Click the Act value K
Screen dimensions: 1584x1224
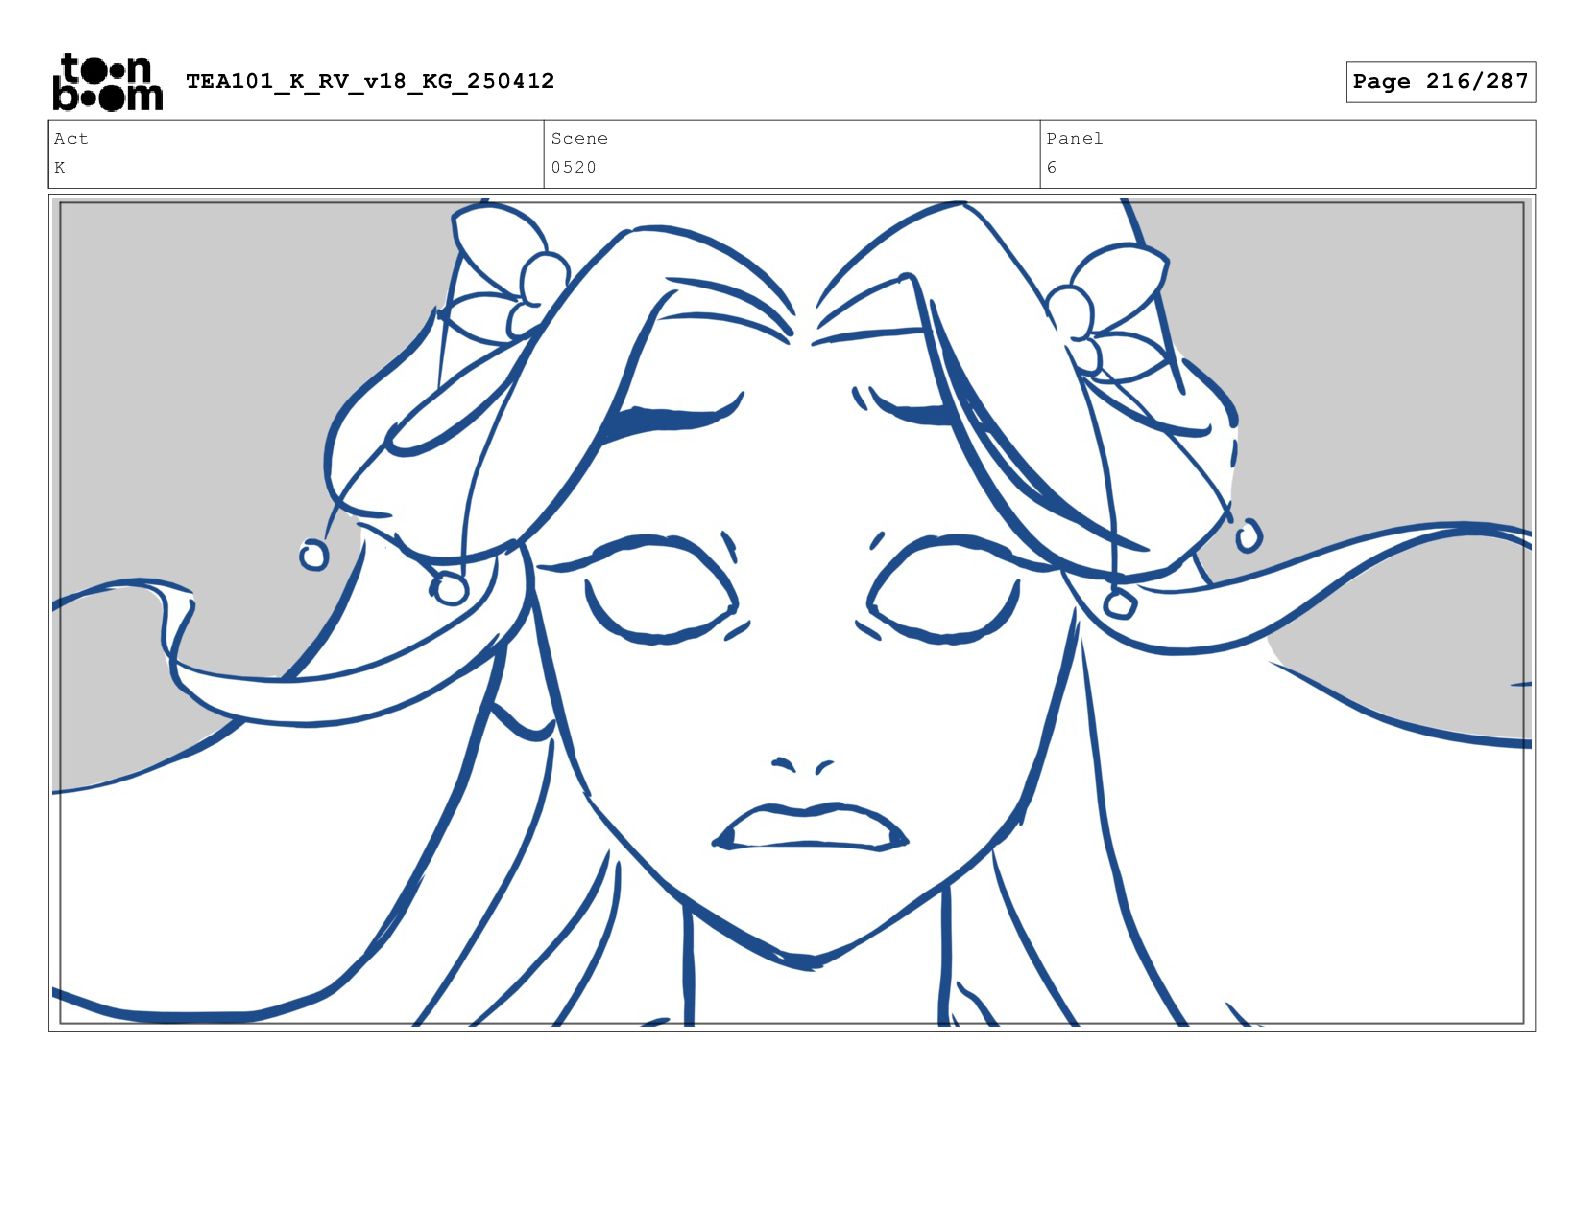(x=60, y=167)
